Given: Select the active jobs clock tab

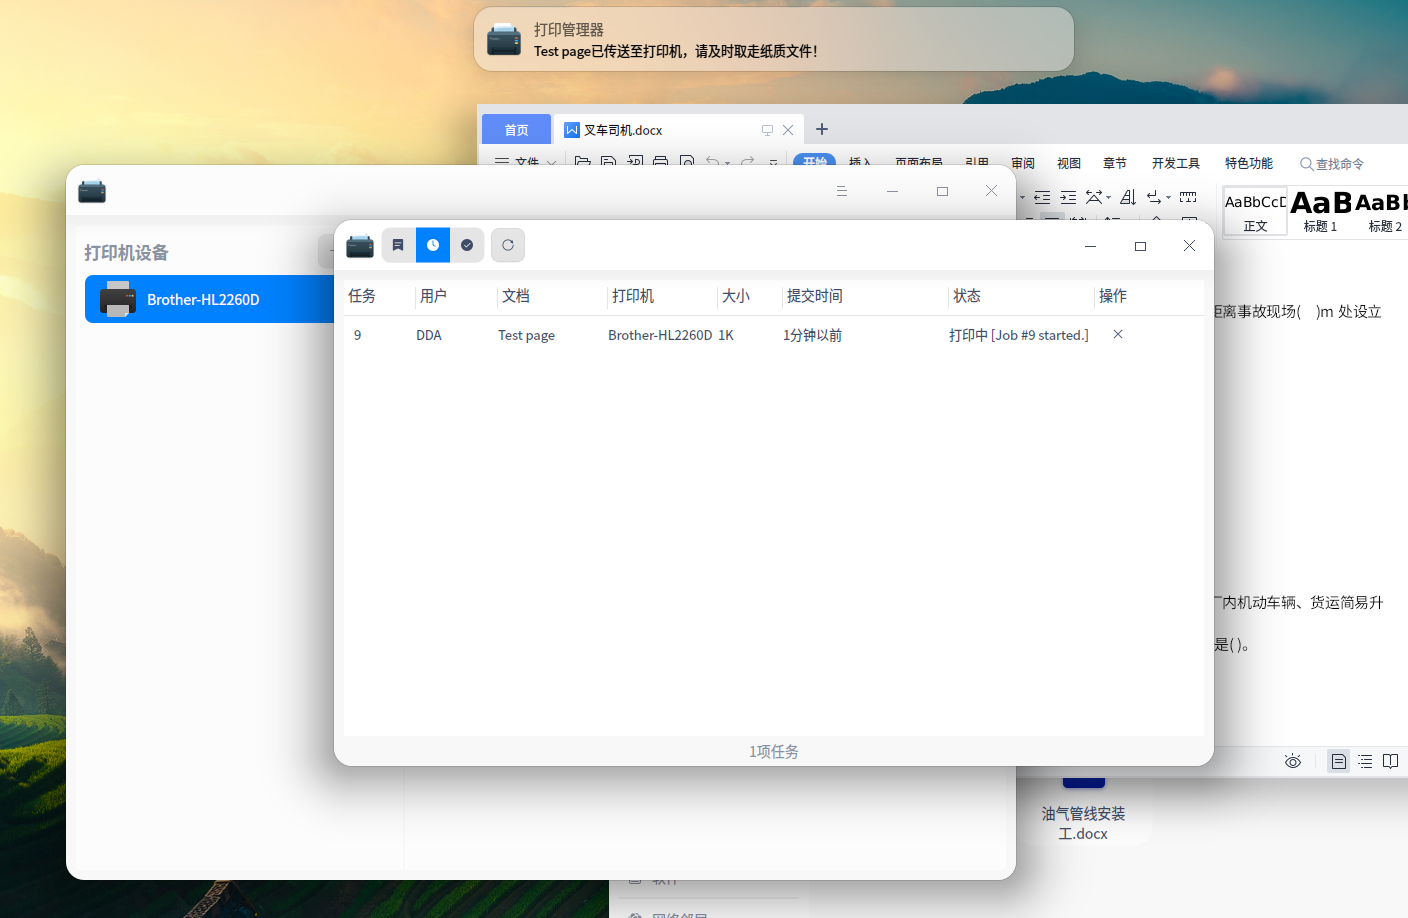Looking at the screenshot, I should (433, 245).
